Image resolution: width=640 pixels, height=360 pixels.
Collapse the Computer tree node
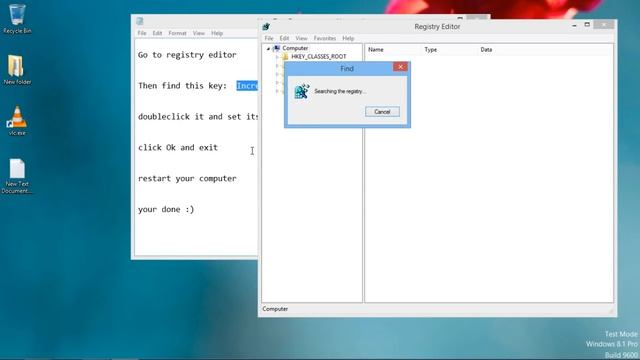click(269, 49)
